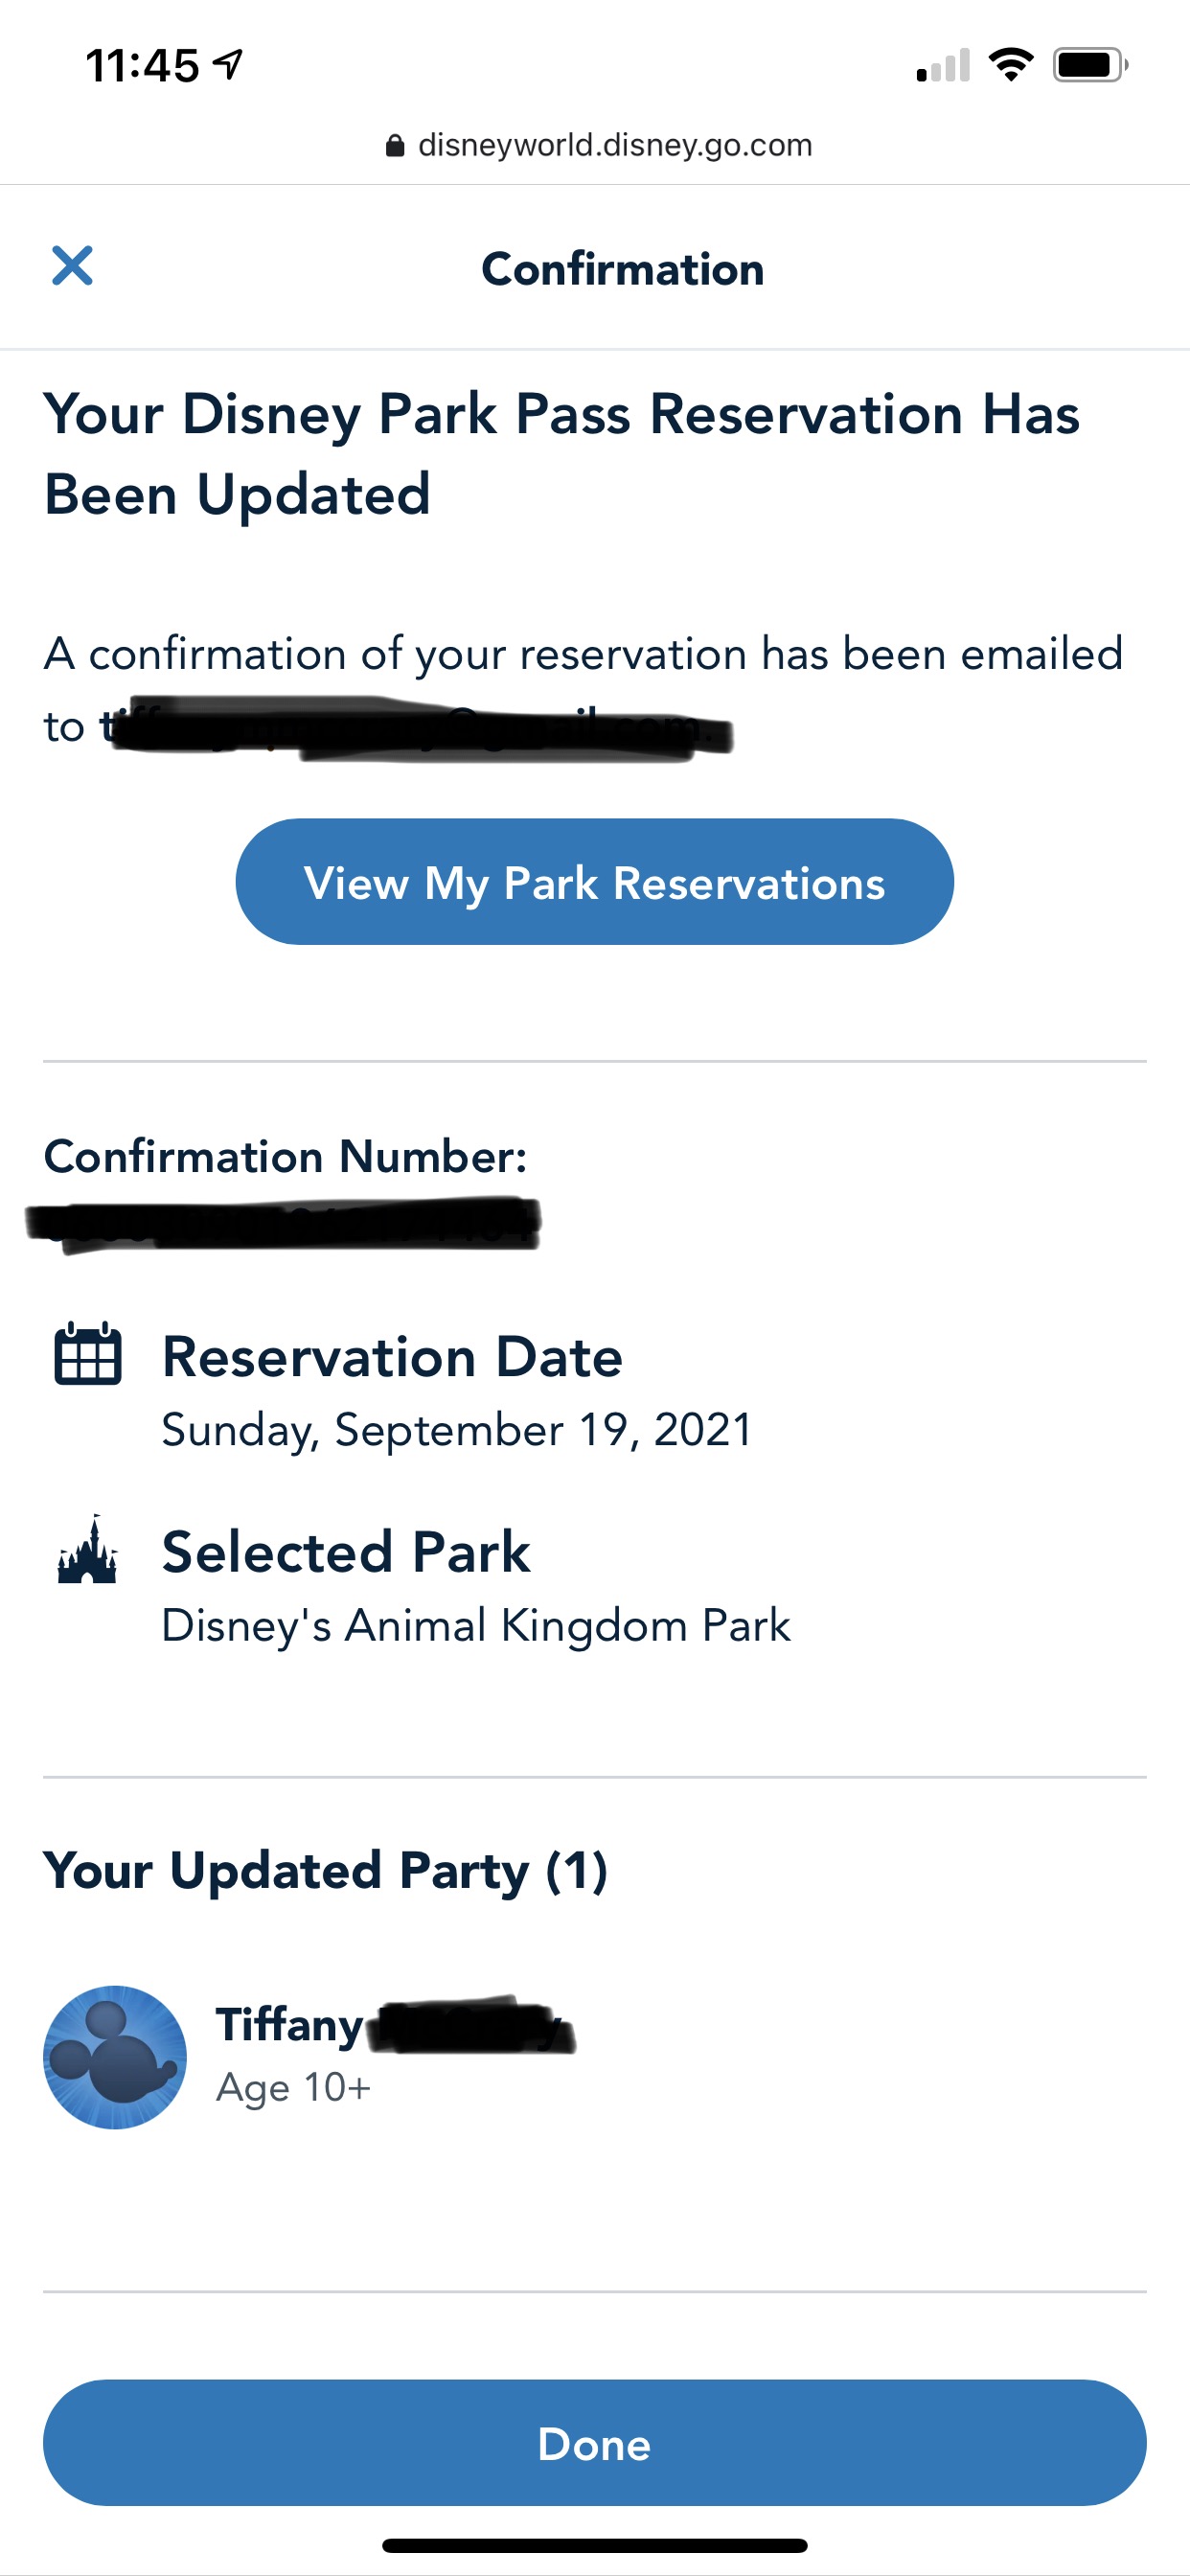Tap the cellular signal bars icon
This screenshot has width=1190, height=2576.
(x=943, y=66)
